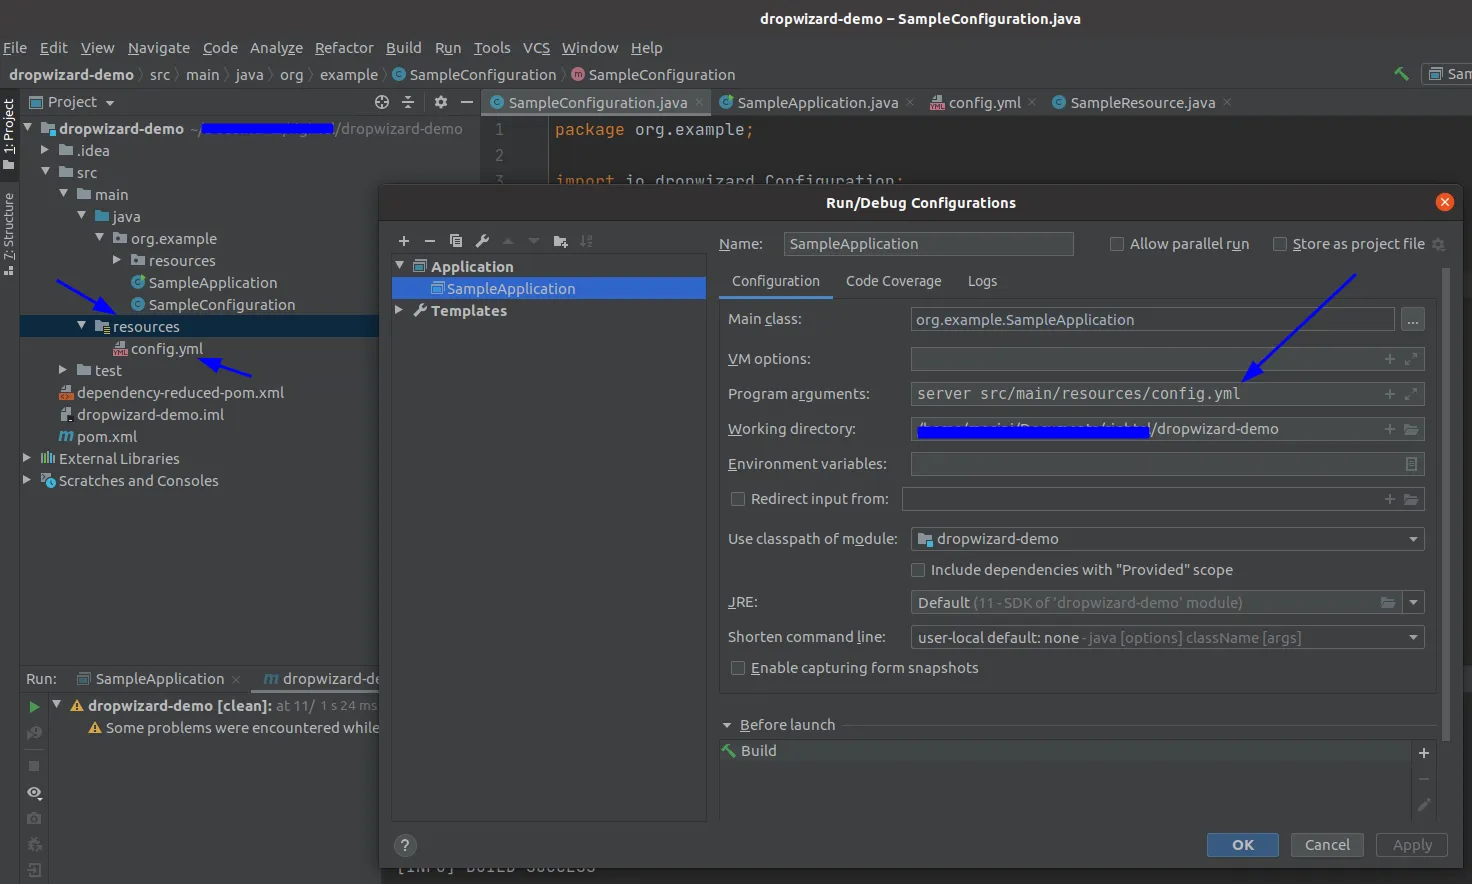Expand External Libraries node
This screenshot has width=1472, height=884.
click(27, 458)
